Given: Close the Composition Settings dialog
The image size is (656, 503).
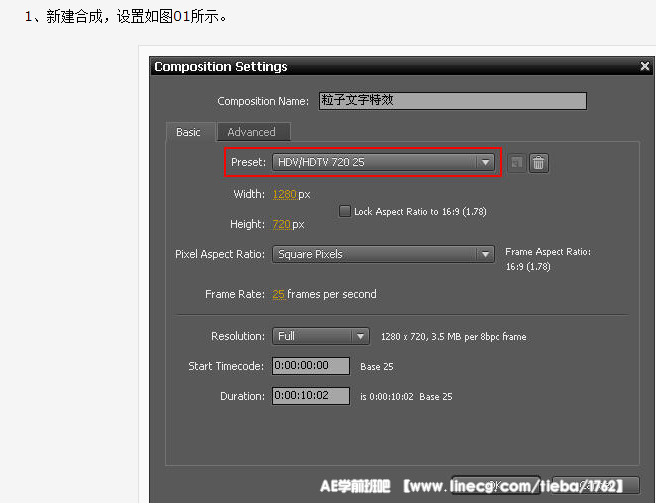Looking at the screenshot, I should pos(645,66).
